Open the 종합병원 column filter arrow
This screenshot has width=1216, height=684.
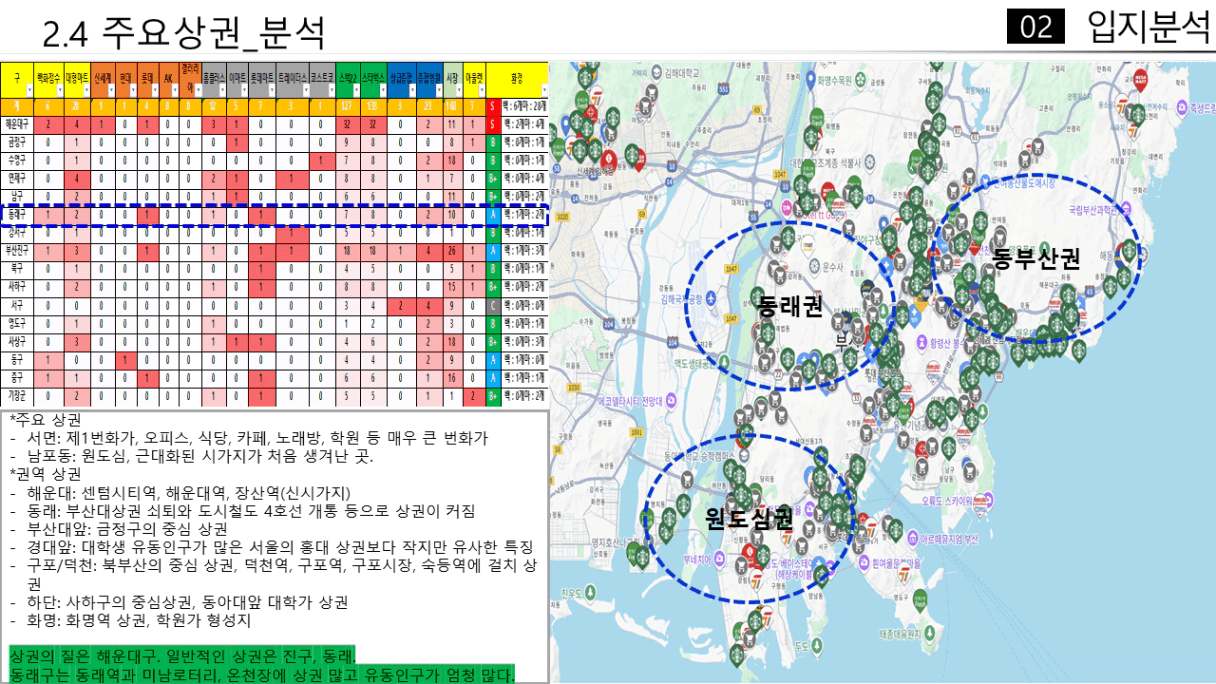click(439, 91)
